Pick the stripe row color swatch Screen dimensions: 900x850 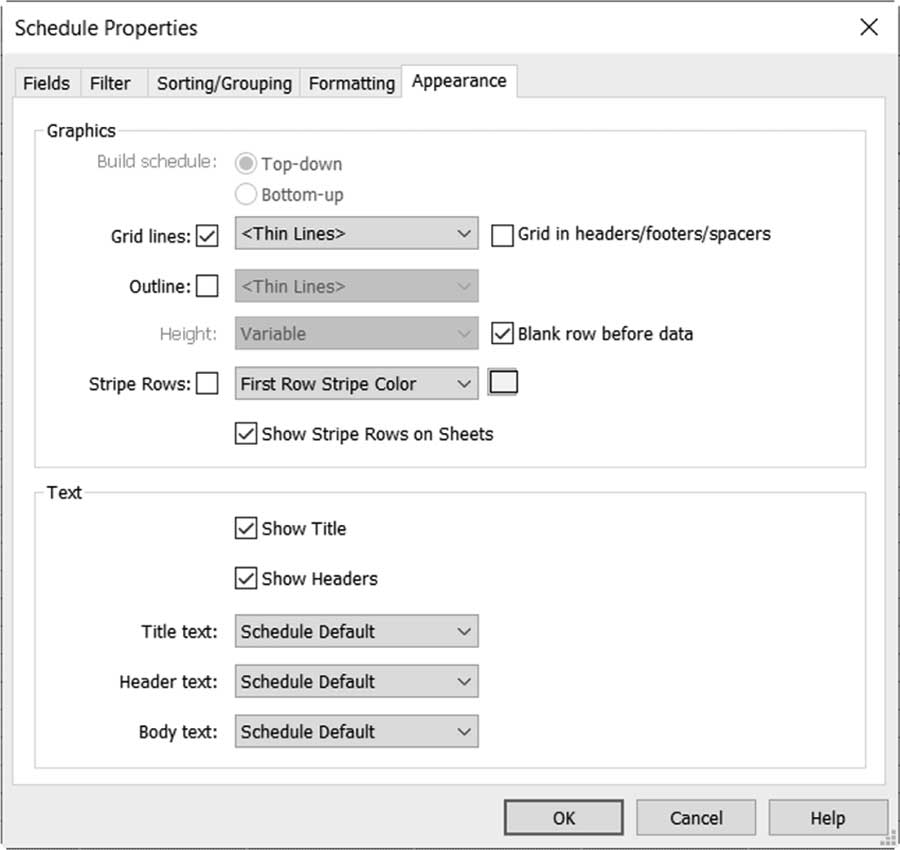tap(503, 382)
